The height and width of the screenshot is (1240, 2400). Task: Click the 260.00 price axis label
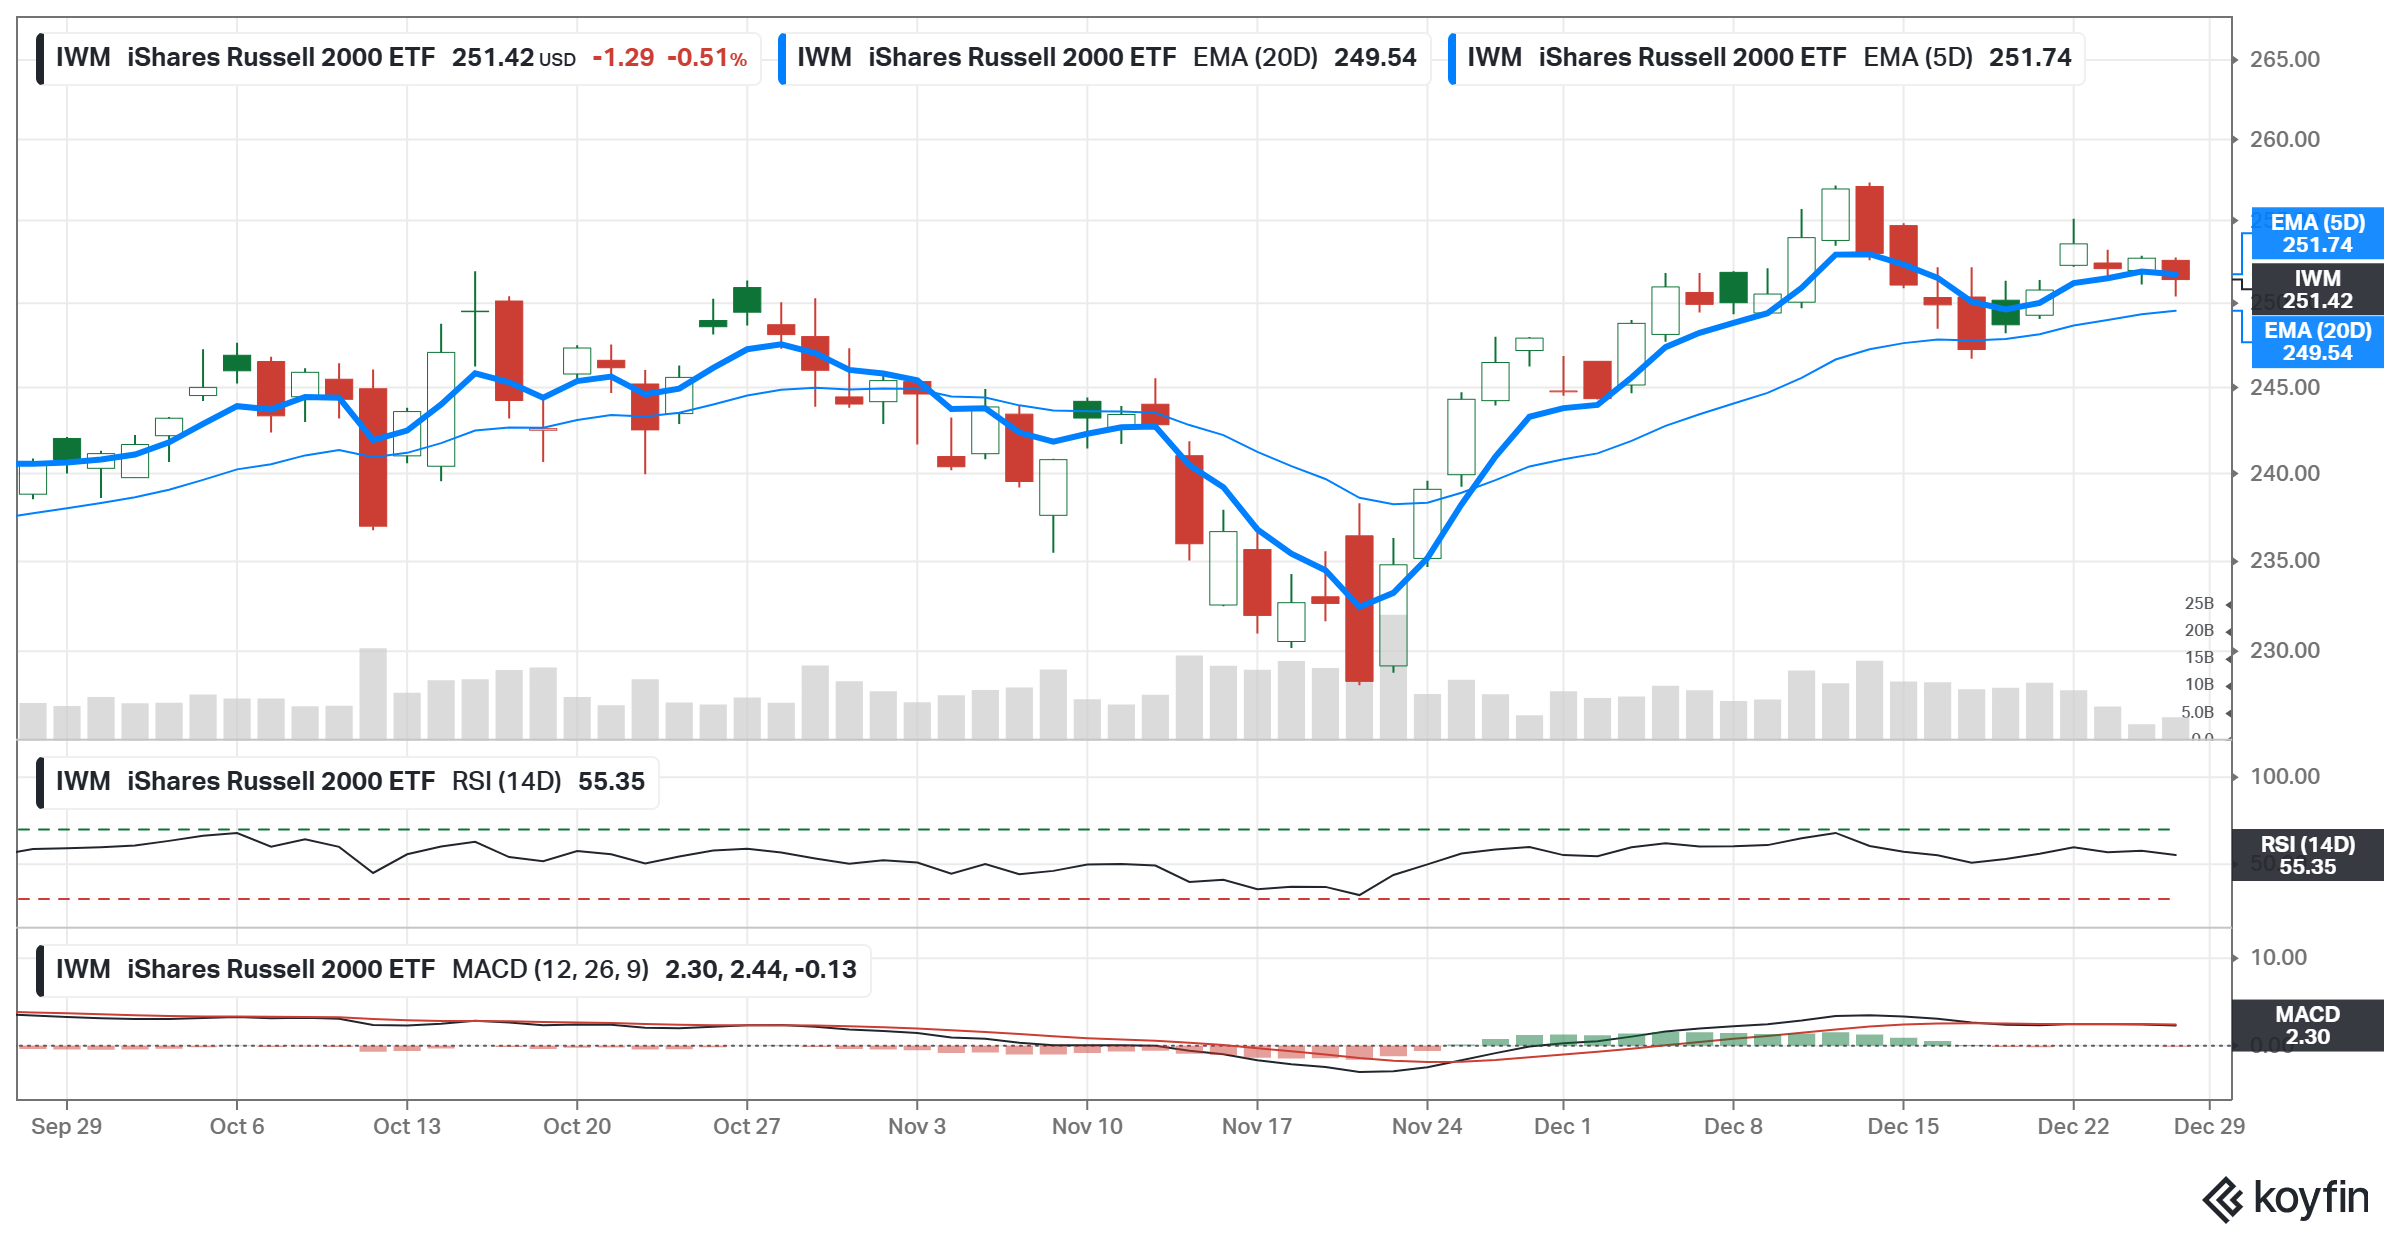tap(2284, 140)
